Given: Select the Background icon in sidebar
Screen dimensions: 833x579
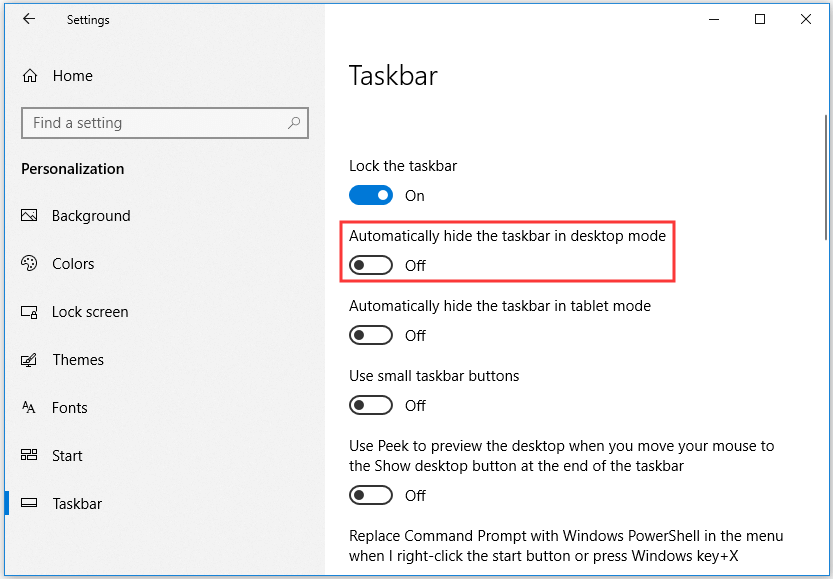Looking at the screenshot, I should coord(30,215).
